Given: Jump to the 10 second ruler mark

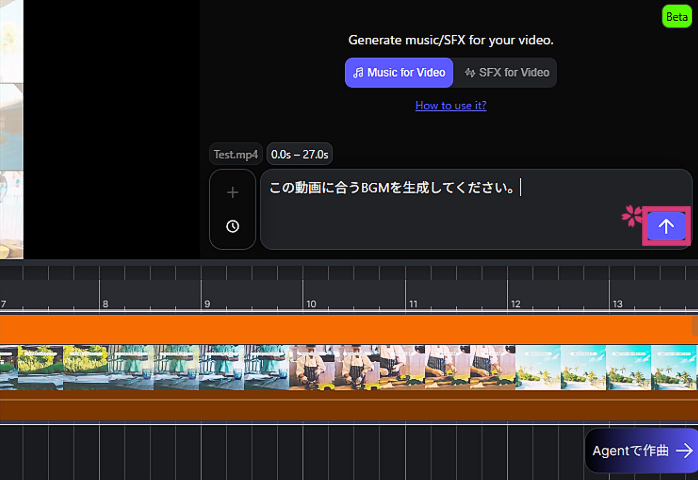Looking at the screenshot, I should coord(308,303).
